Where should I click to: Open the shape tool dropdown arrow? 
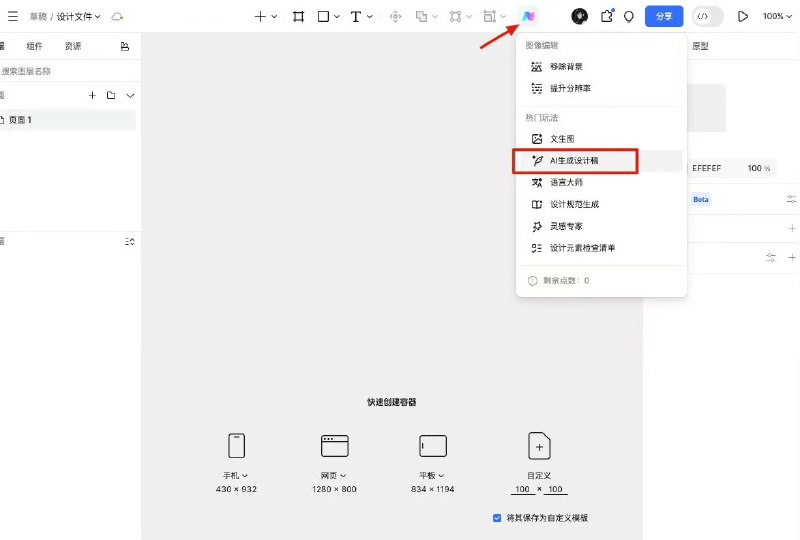337,16
